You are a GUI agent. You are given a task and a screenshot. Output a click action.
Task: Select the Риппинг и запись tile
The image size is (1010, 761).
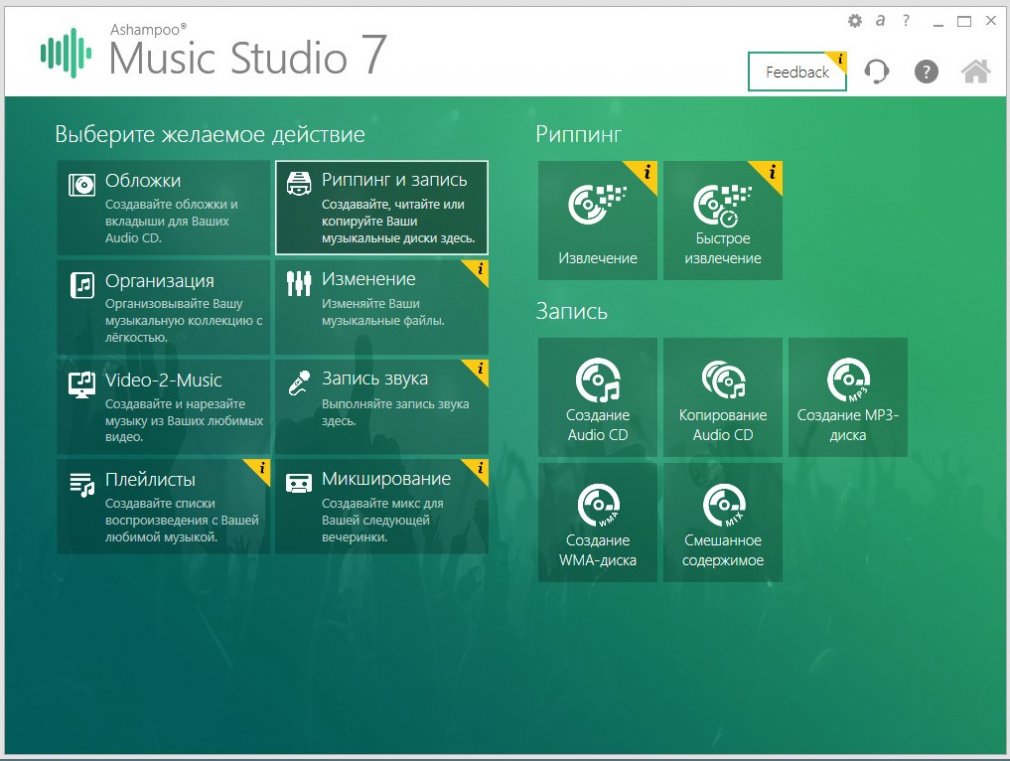click(x=381, y=207)
